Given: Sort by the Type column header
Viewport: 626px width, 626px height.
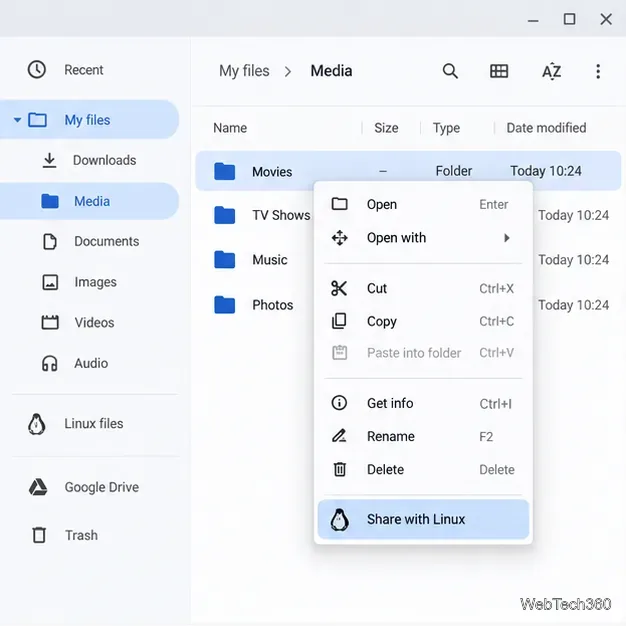Looking at the screenshot, I should point(446,128).
